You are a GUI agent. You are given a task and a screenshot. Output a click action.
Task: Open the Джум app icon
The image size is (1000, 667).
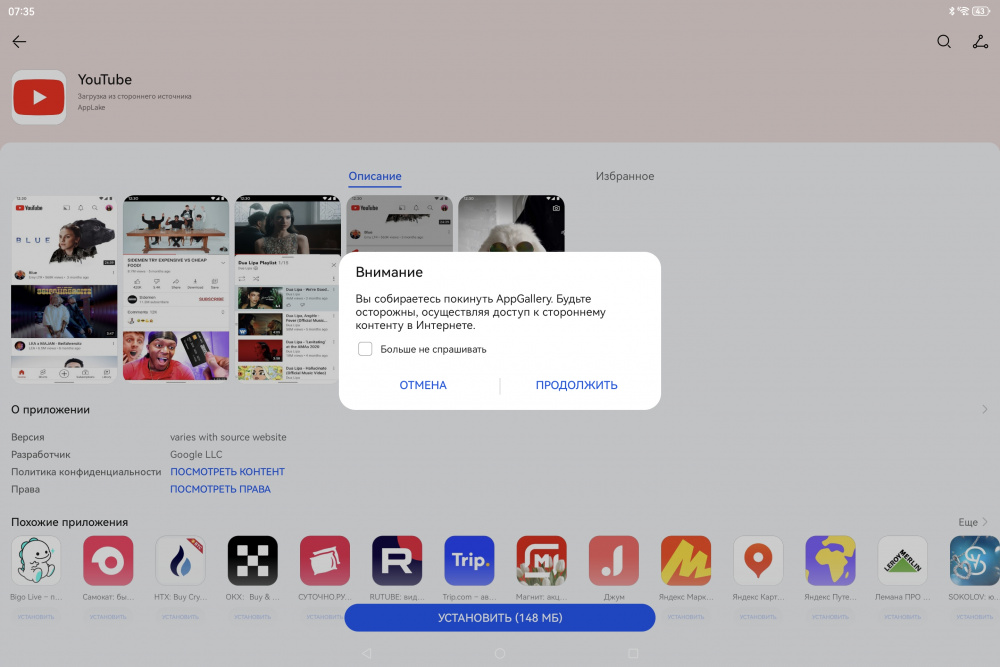click(614, 561)
